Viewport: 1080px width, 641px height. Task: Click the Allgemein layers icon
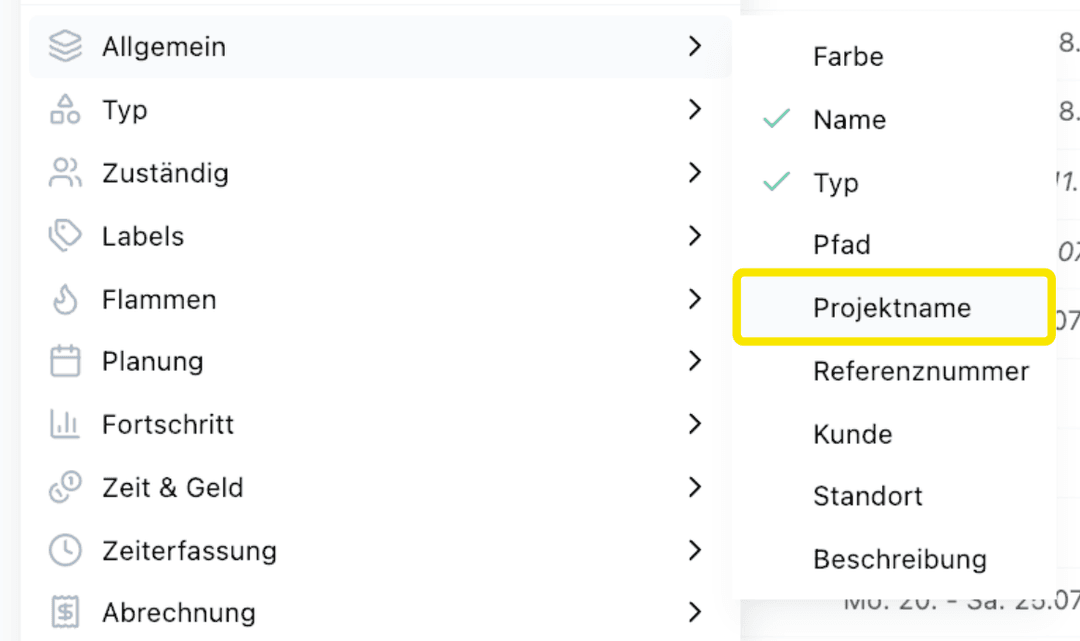[x=65, y=46]
